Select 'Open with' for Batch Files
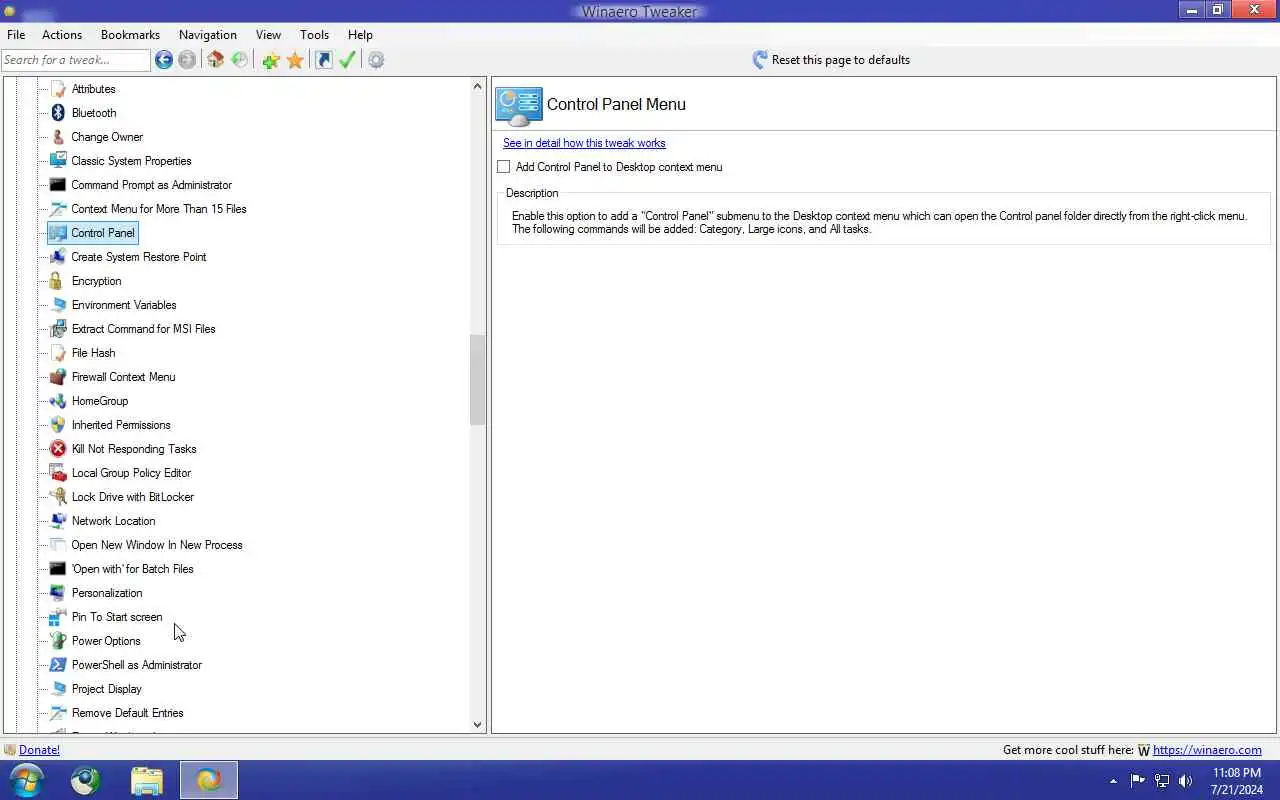The width and height of the screenshot is (1280, 800). pyautogui.click(x=132, y=569)
